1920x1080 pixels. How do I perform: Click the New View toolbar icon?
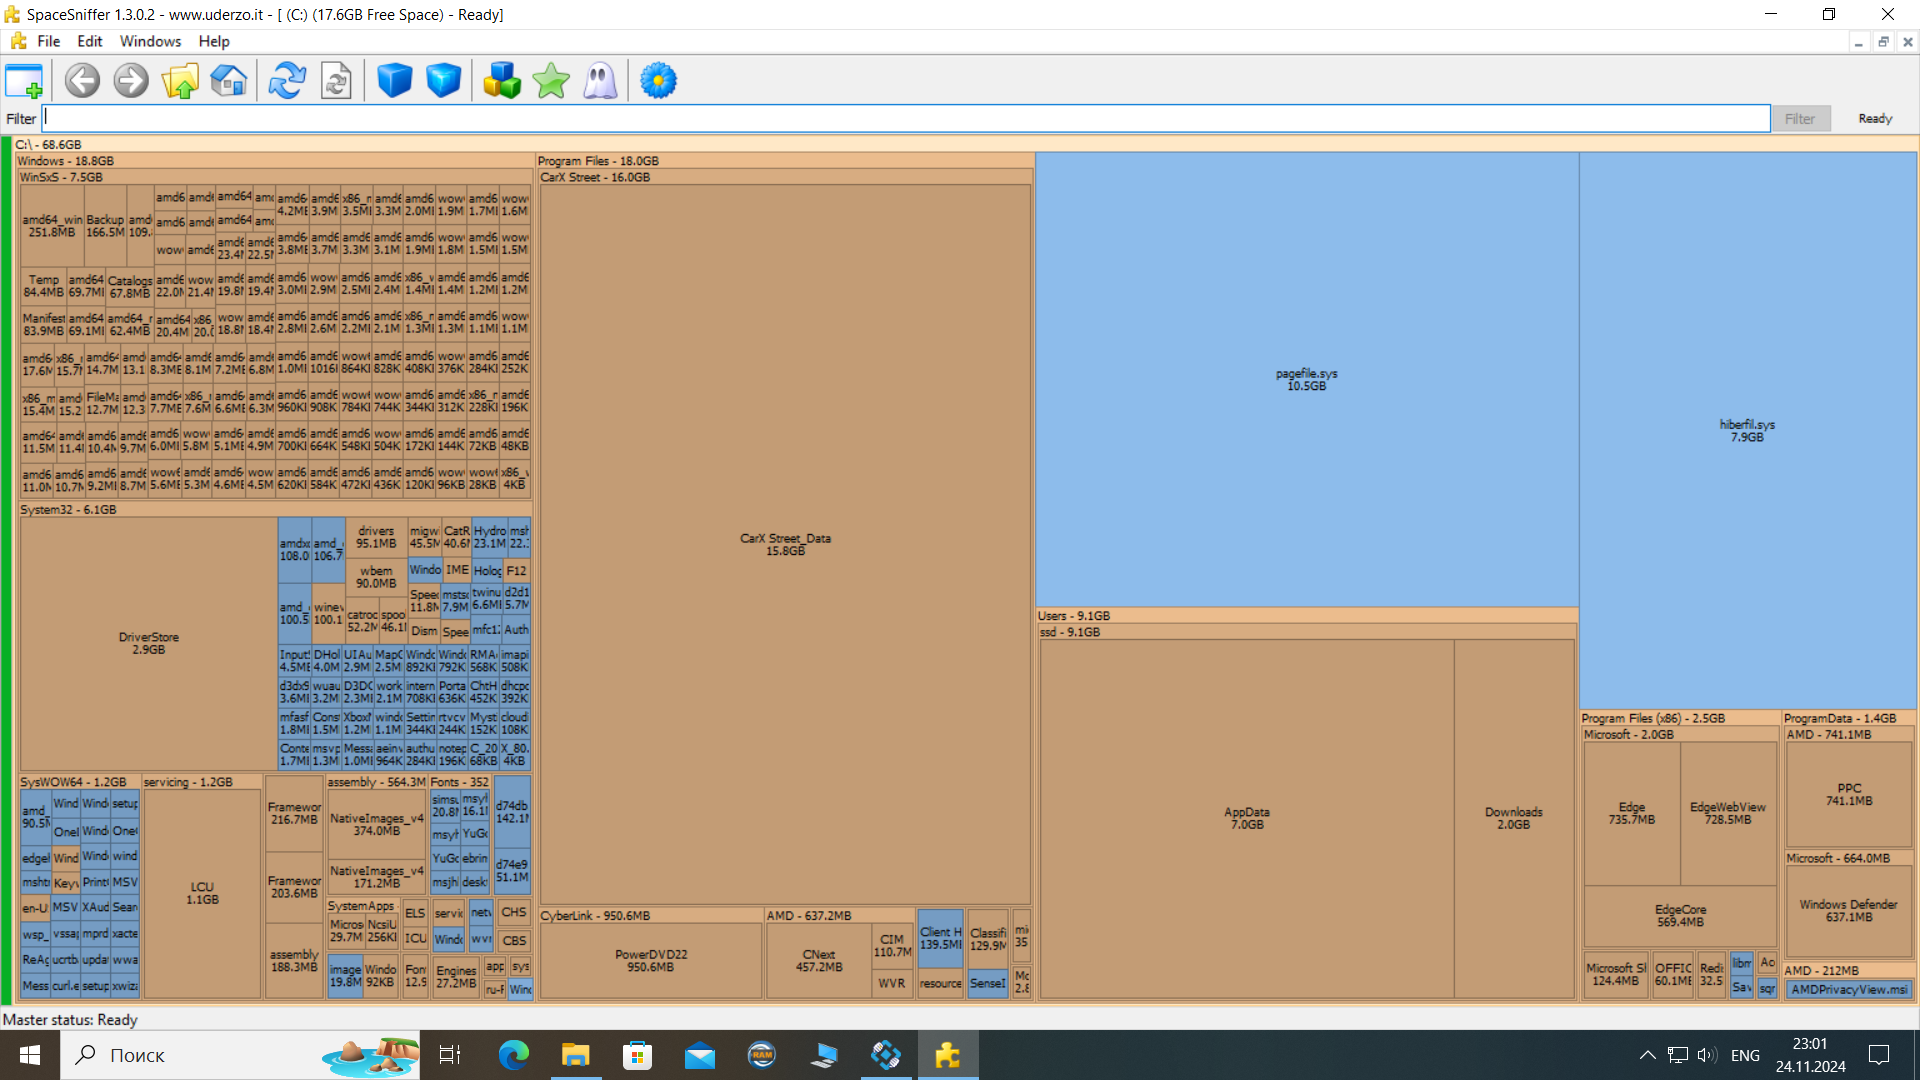(x=24, y=81)
